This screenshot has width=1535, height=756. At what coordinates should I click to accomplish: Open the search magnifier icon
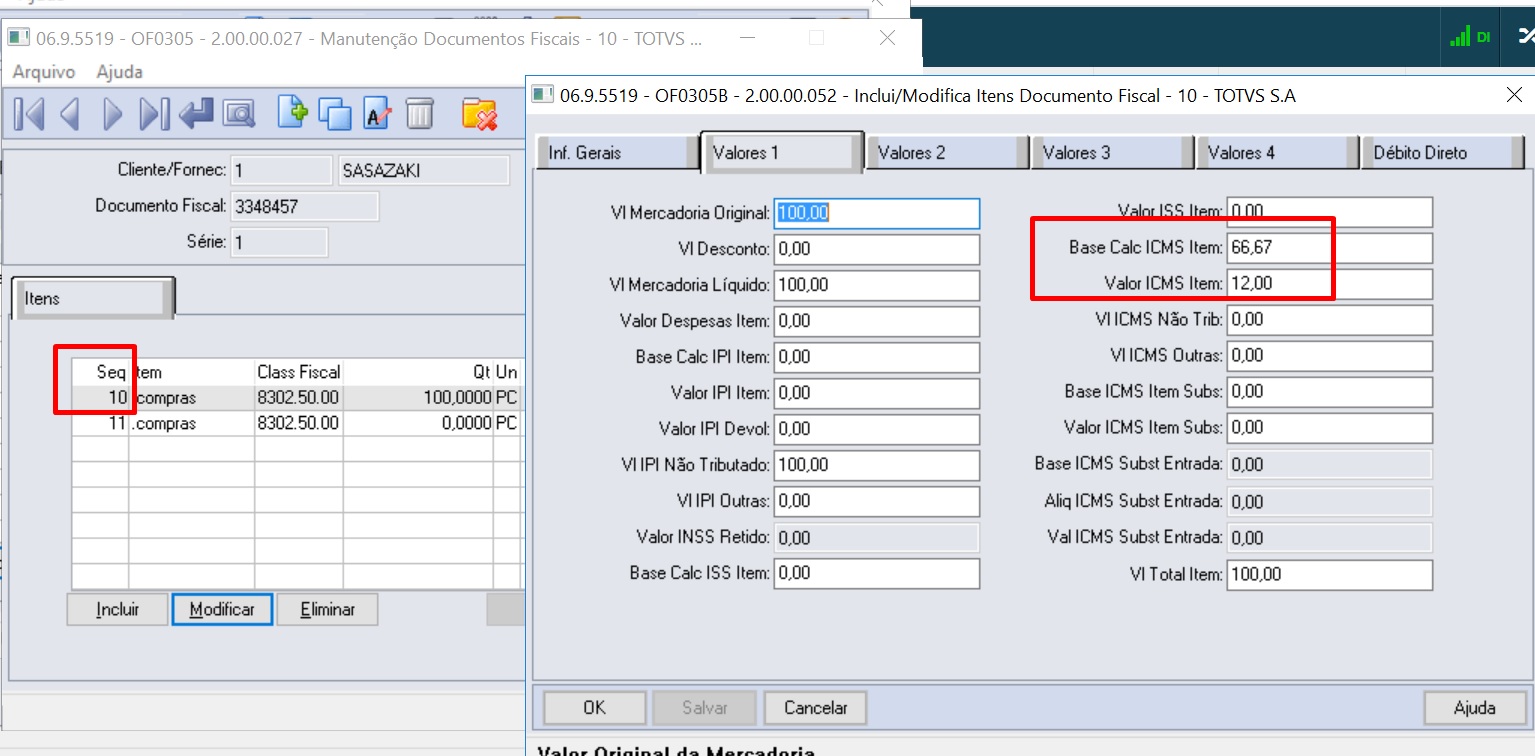pyautogui.click(x=239, y=114)
